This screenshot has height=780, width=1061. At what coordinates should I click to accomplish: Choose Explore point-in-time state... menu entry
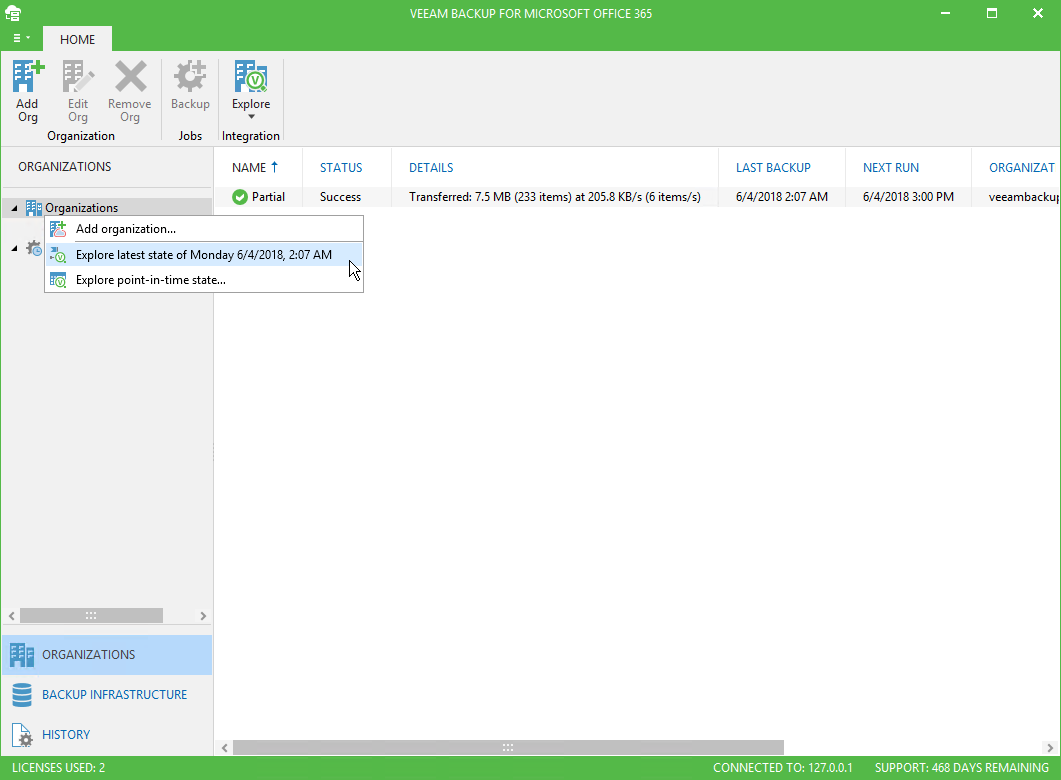click(x=204, y=280)
